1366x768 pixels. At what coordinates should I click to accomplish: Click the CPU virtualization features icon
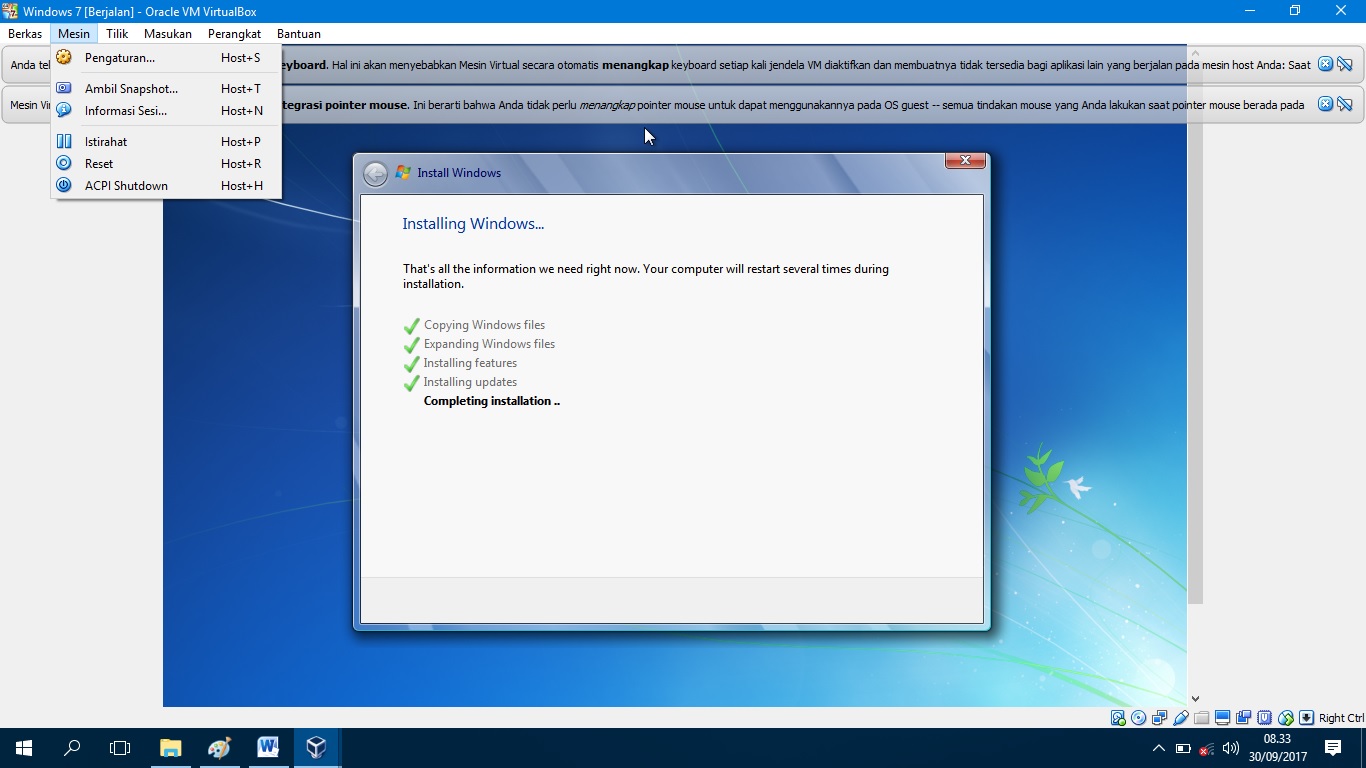tap(1264, 718)
